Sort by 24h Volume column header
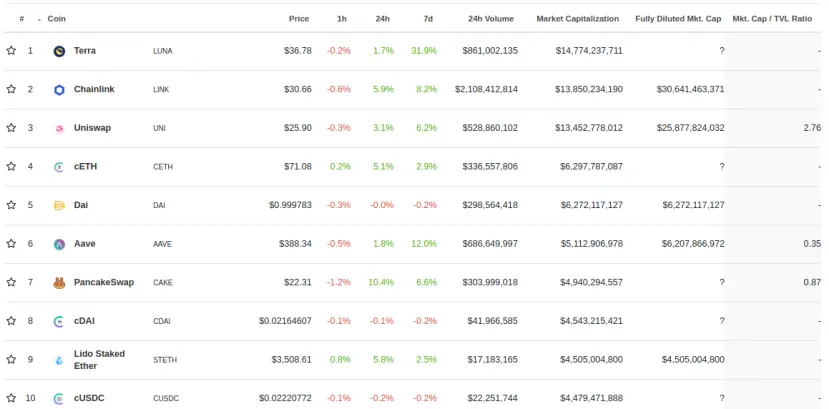 click(x=491, y=18)
